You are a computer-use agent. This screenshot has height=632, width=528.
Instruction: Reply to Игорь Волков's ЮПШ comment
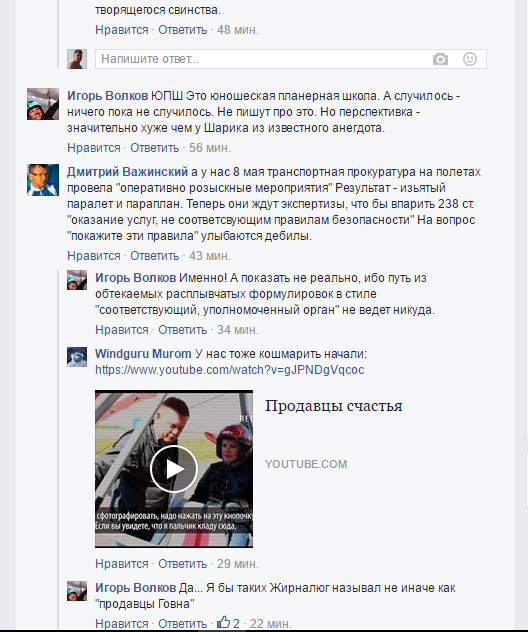pyautogui.click(x=154, y=148)
